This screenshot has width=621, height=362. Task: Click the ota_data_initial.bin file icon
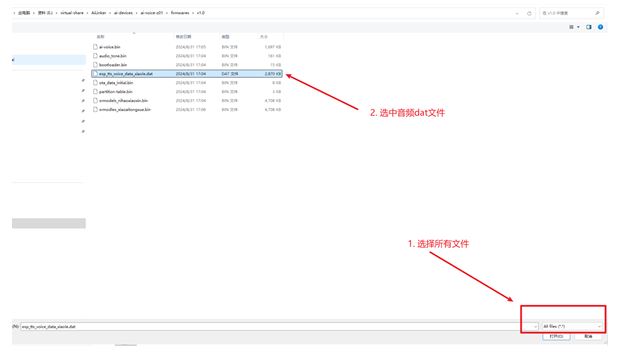coord(95,82)
